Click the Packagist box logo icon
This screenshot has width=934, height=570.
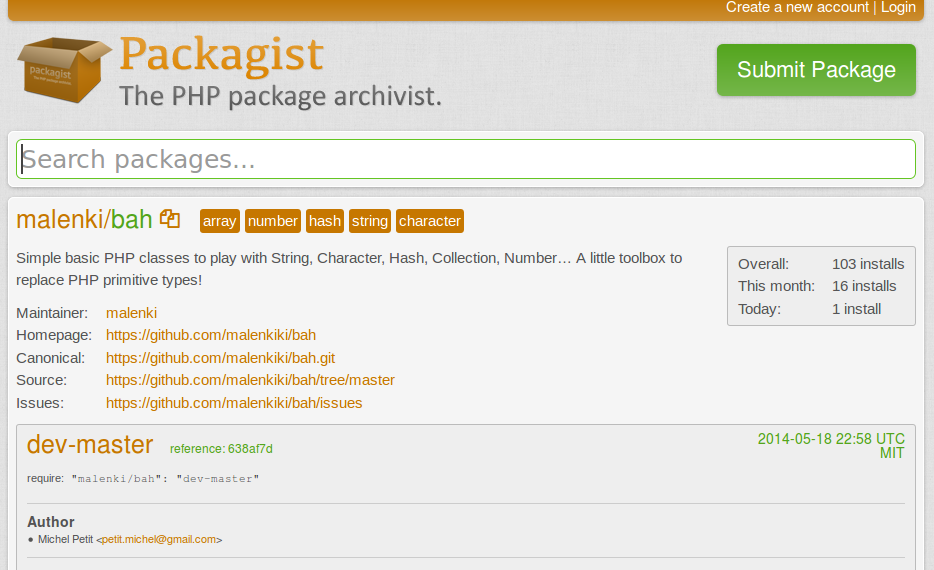[x=63, y=68]
